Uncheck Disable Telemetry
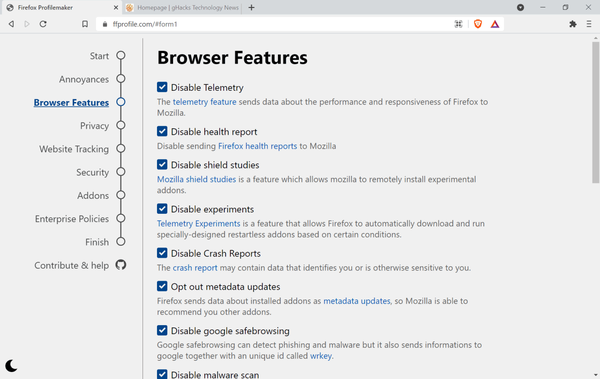 coord(162,87)
